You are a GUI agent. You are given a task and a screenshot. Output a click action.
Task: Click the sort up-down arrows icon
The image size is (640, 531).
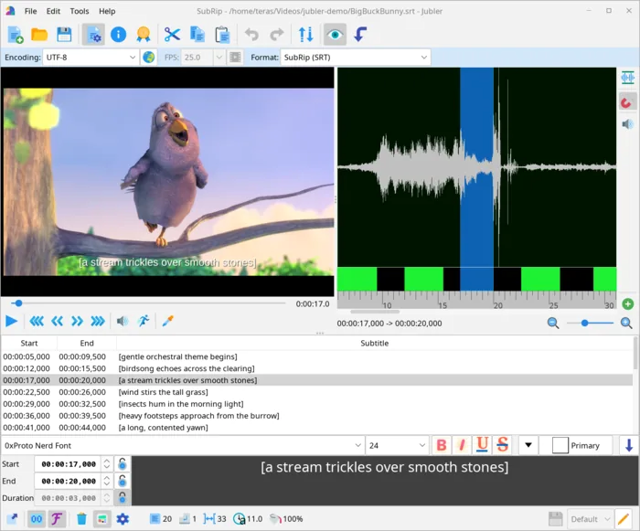pyautogui.click(x=306, y=34)
